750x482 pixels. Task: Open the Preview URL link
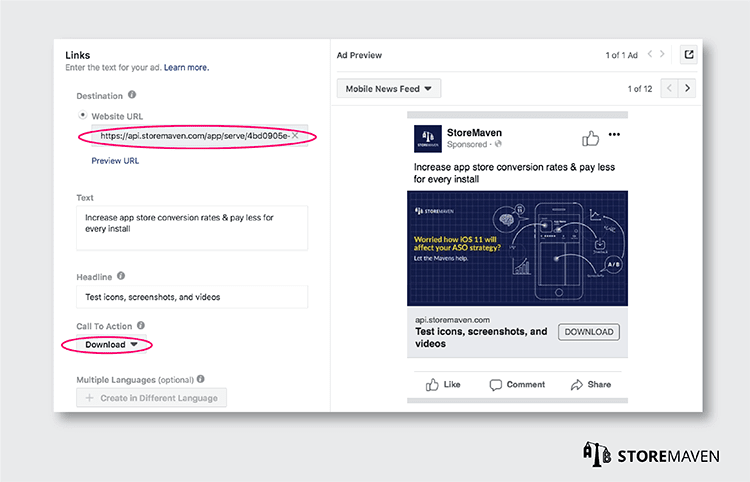(x=115, y=161)
